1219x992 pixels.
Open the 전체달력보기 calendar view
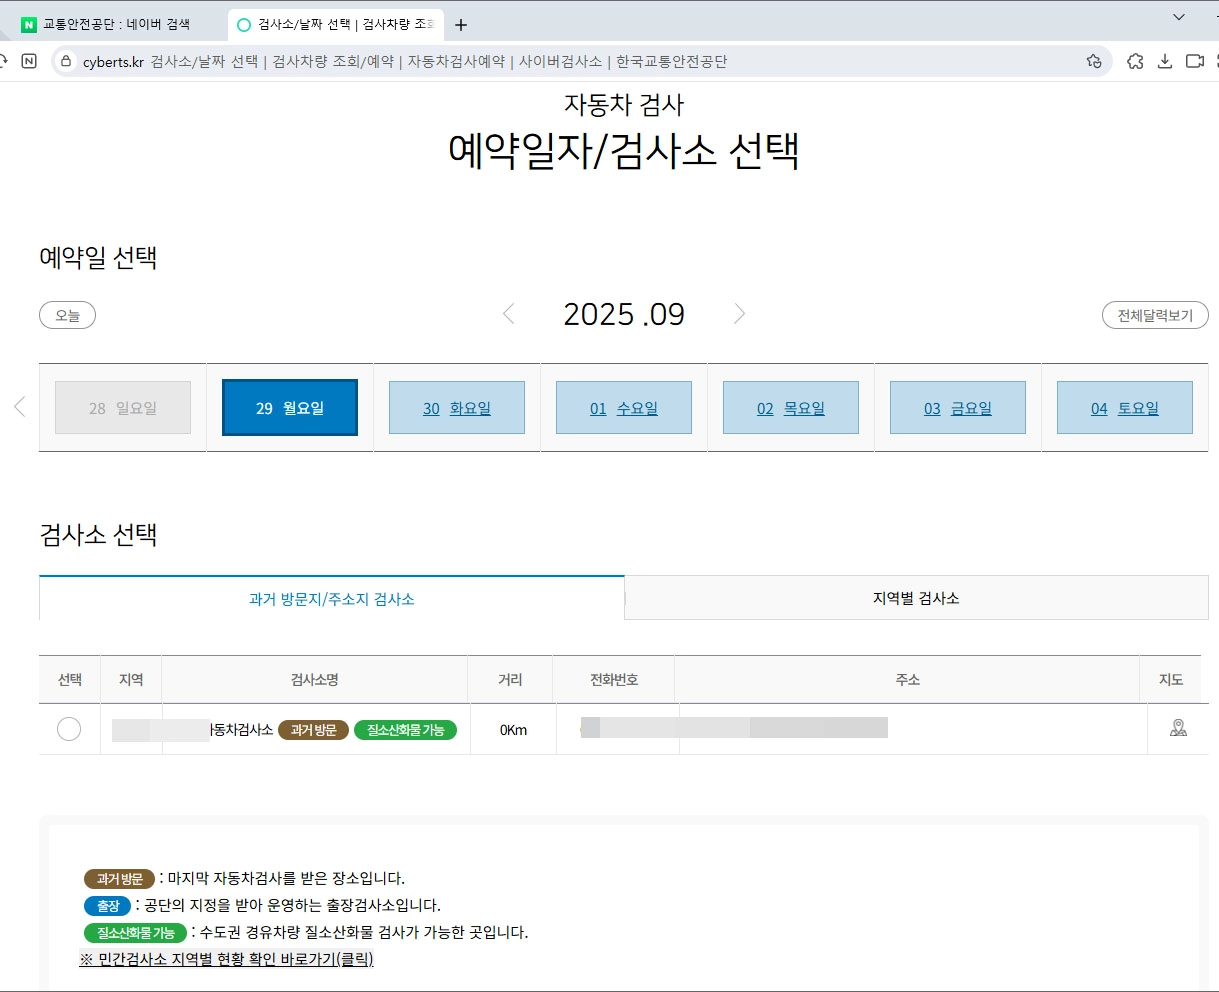[x=1154, y=314]
